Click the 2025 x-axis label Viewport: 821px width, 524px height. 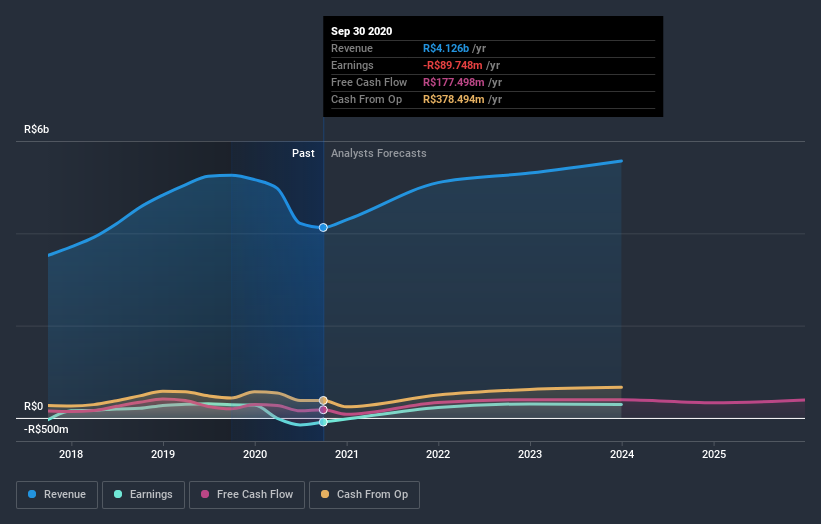(714, 454)
